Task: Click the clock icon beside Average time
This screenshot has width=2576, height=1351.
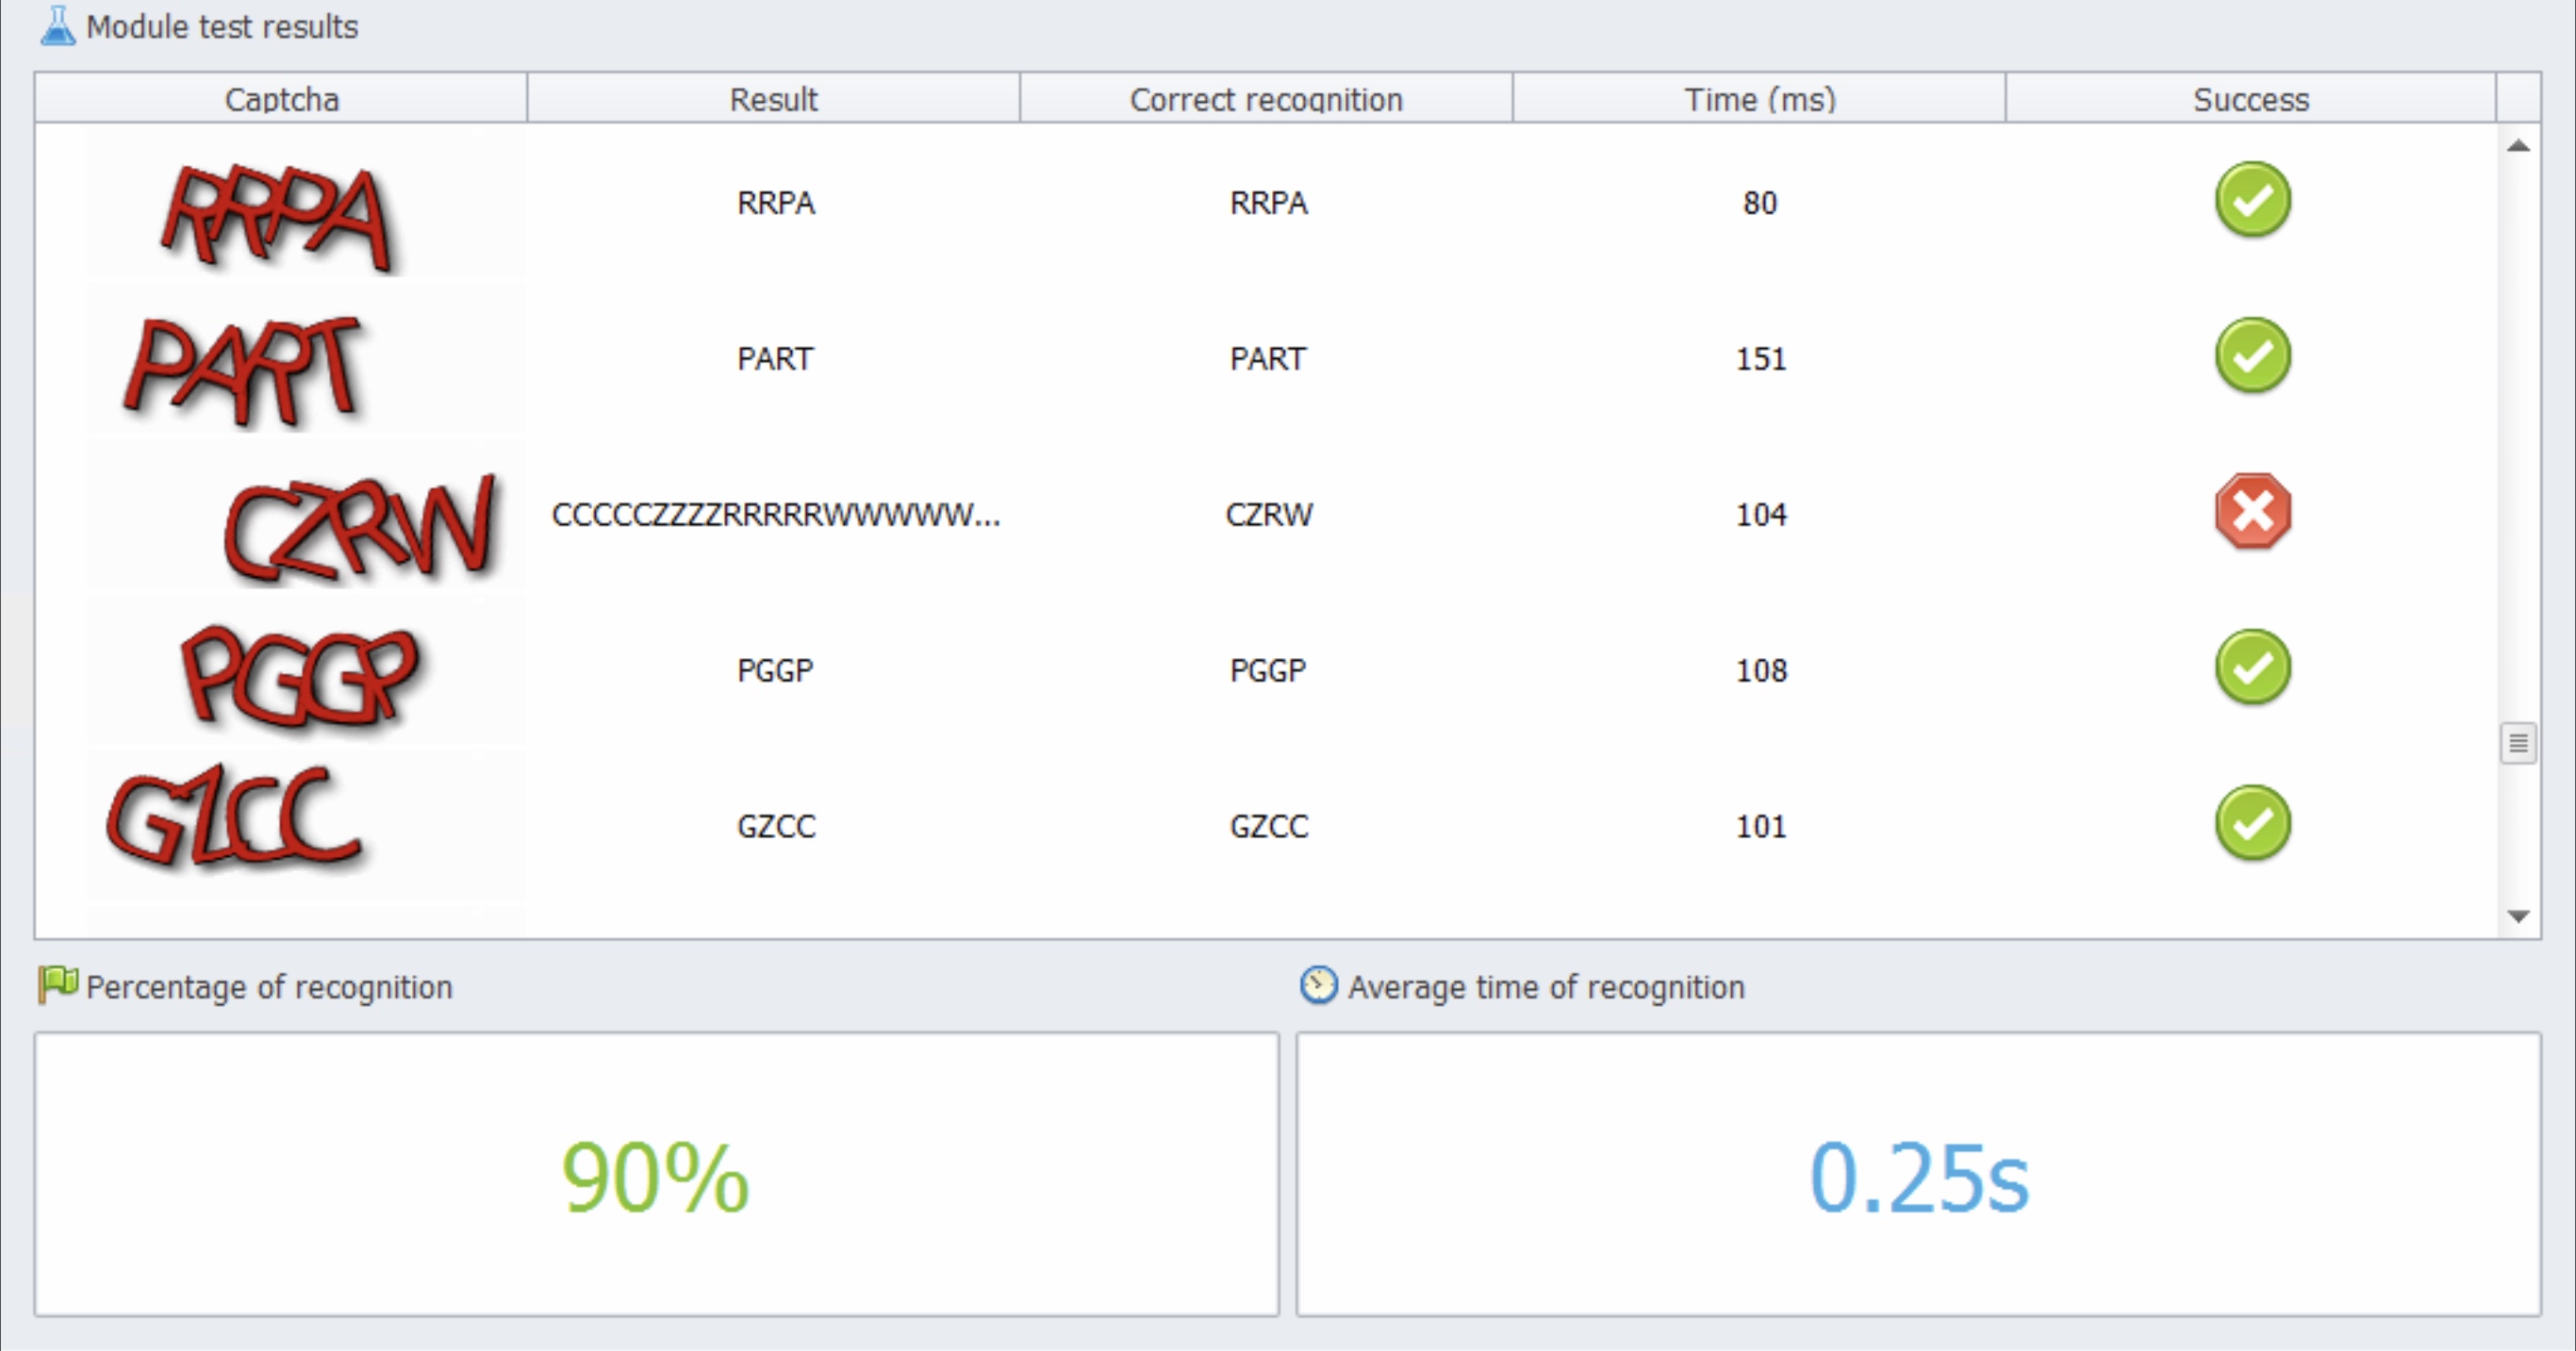Action: click(x=1318, y=985)
